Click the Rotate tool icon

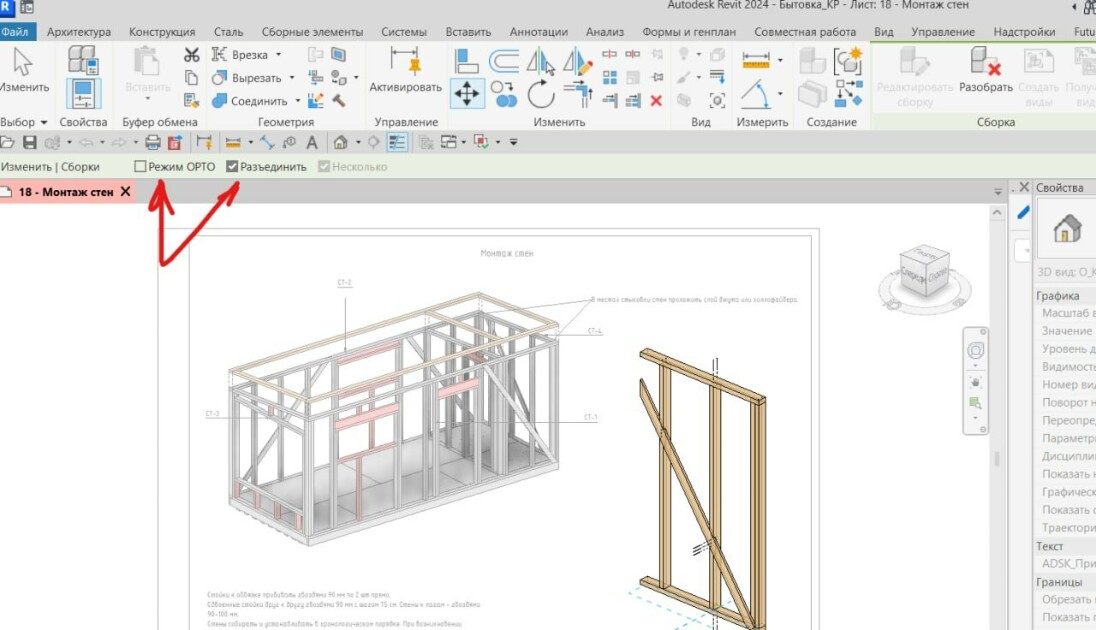[540, 94]
